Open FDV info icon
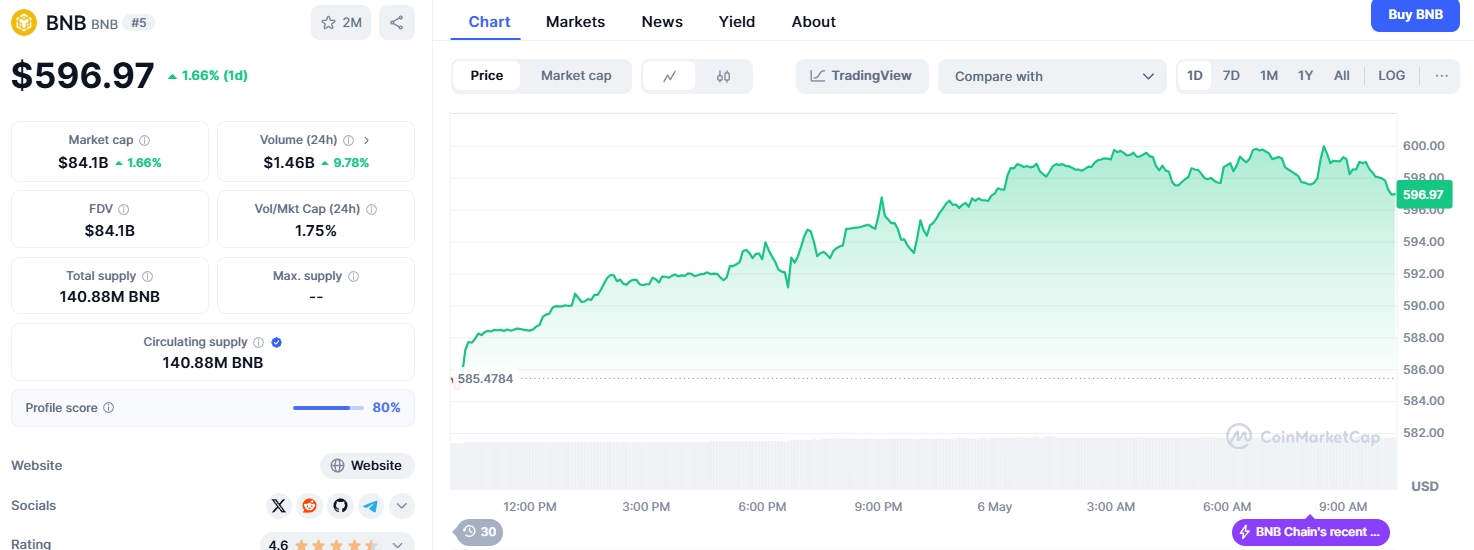The height and width of the screenshot is (550, 1474). click(124, 210)
